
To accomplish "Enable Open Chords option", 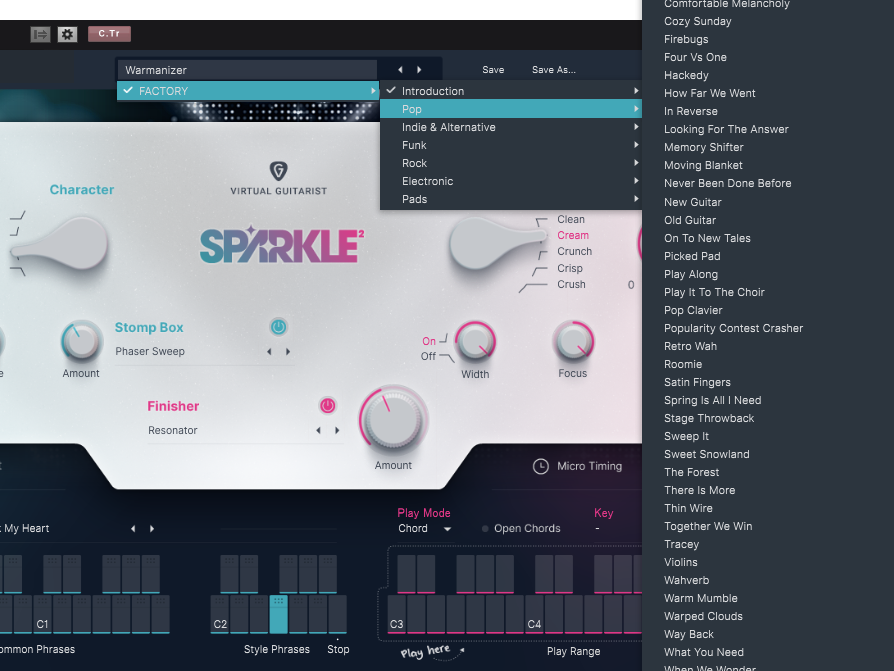I will point(521,528).
